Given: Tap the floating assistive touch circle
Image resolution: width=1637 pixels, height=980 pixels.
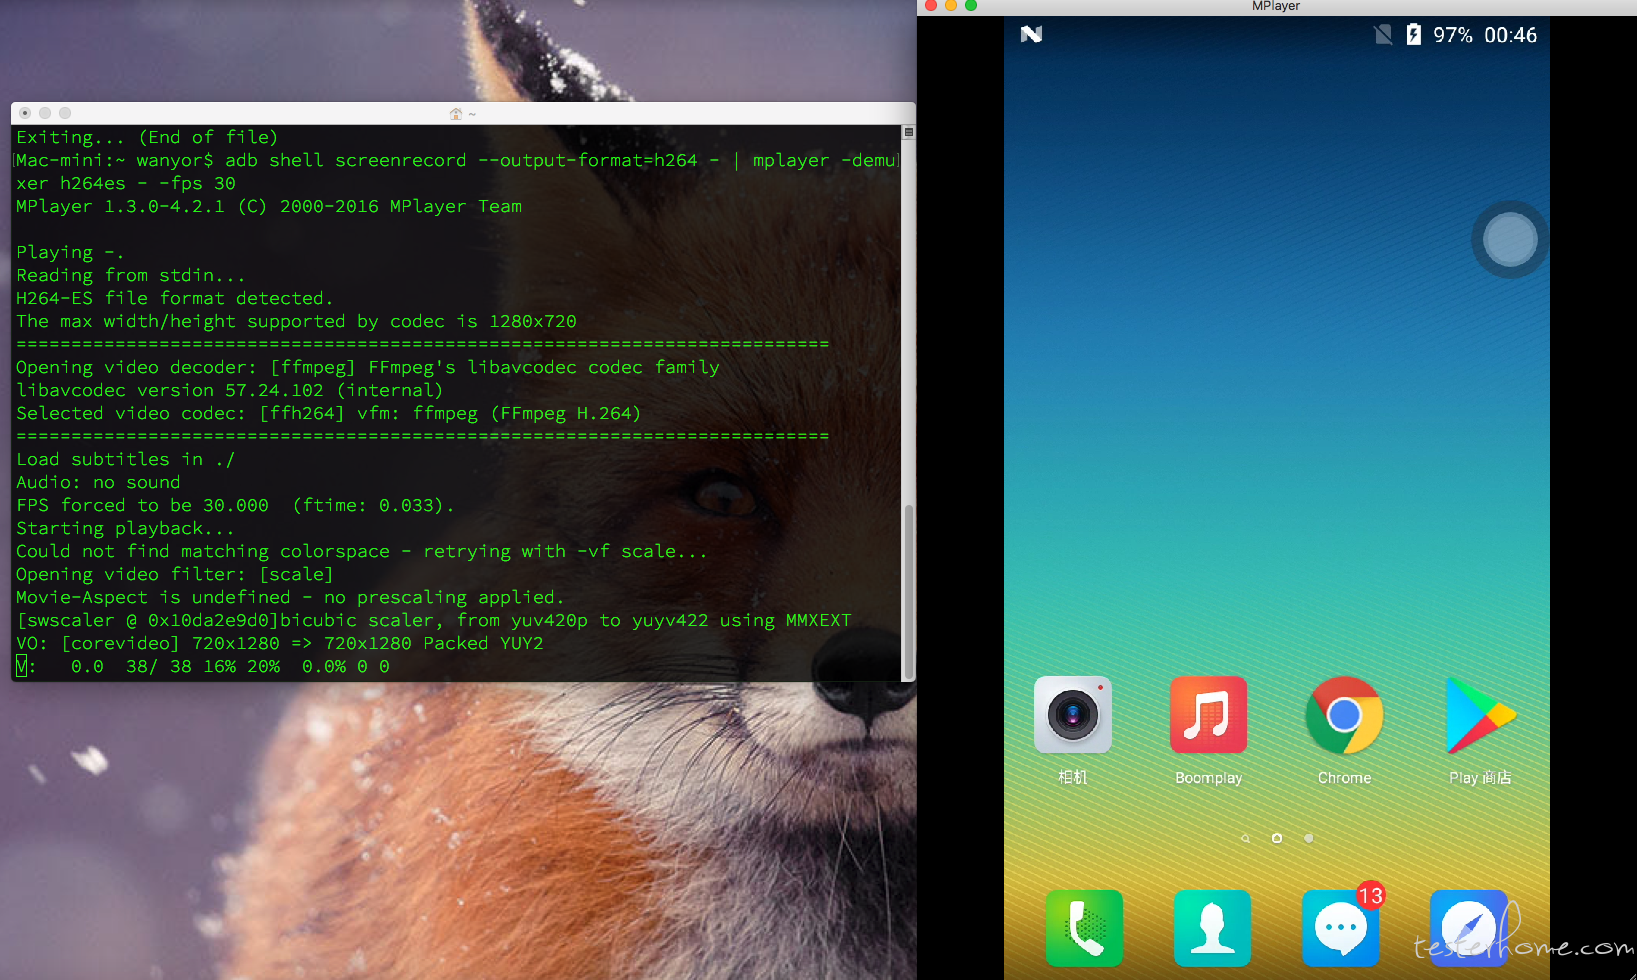Looking at the screenshot, I should (1509, 239).
